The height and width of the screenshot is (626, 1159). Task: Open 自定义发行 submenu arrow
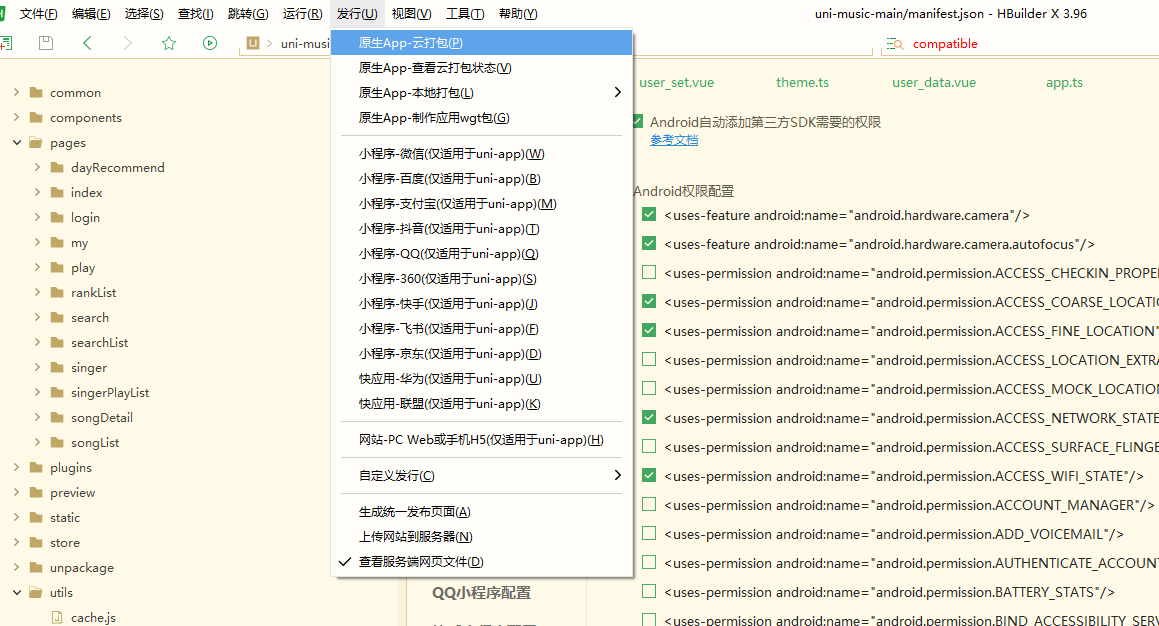tap(617, 475)
